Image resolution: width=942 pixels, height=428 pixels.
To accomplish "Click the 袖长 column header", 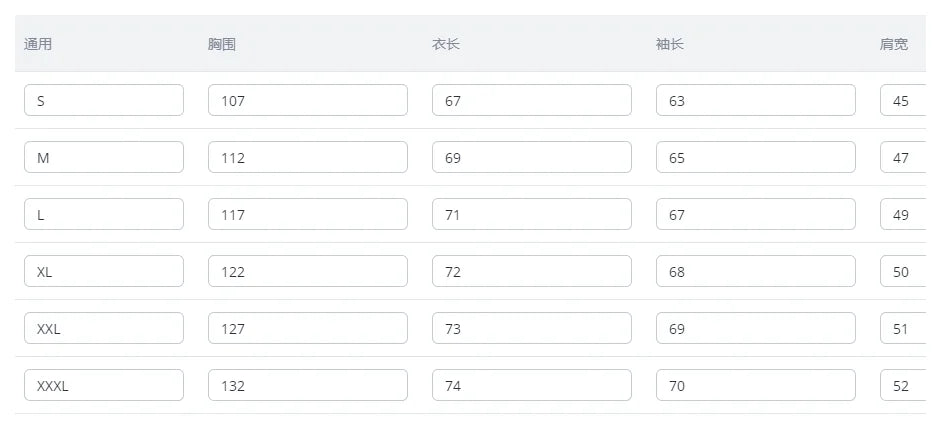I will 670,44.
